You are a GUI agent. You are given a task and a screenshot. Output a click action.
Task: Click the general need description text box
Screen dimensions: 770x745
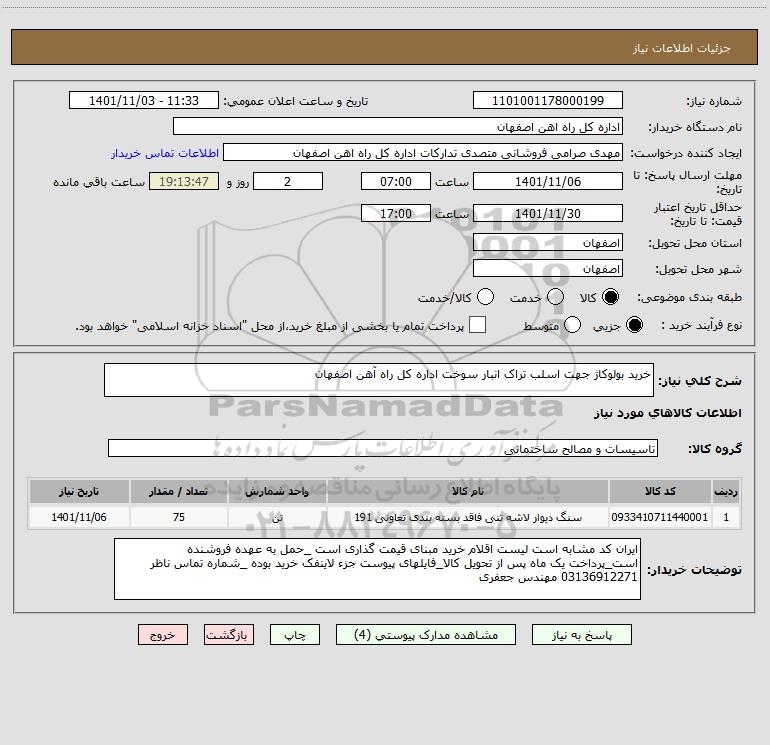pos(379,380)
